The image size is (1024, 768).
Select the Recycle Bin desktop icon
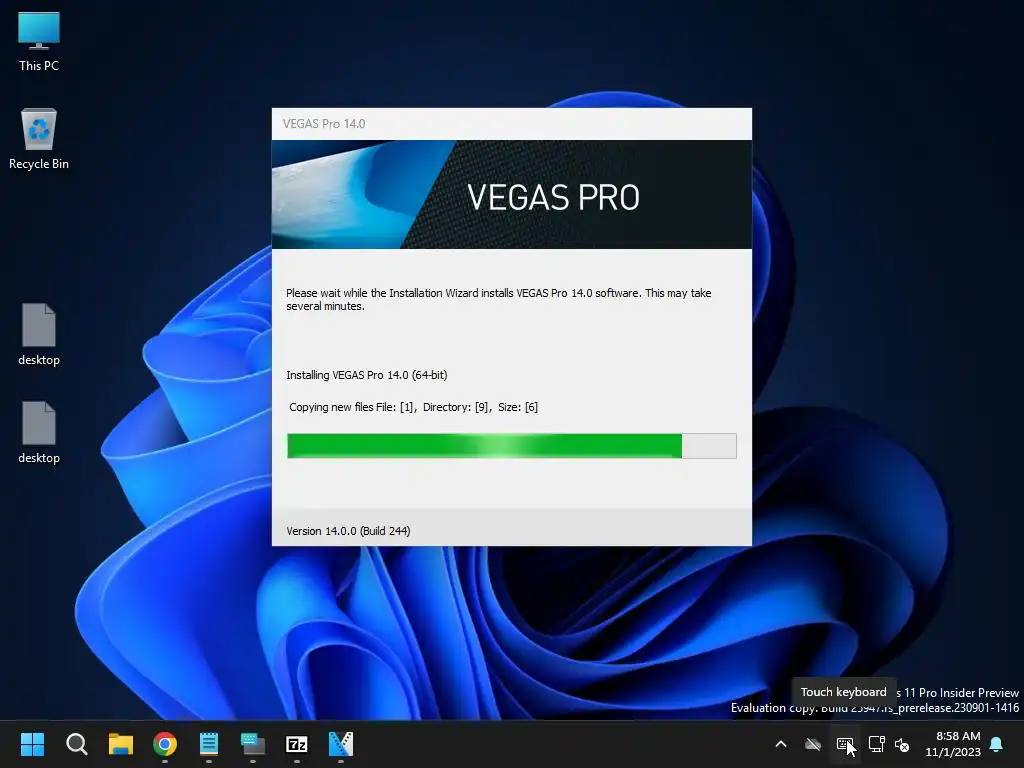tap(39, 139)
